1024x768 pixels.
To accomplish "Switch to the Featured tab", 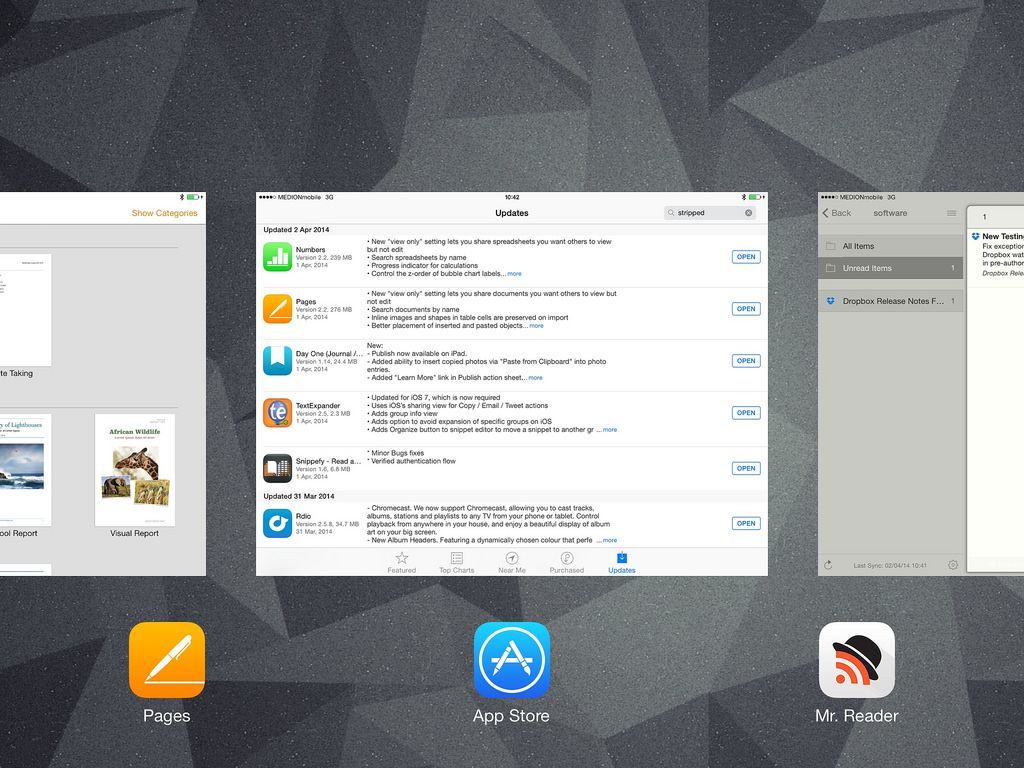I will (401, 562).
